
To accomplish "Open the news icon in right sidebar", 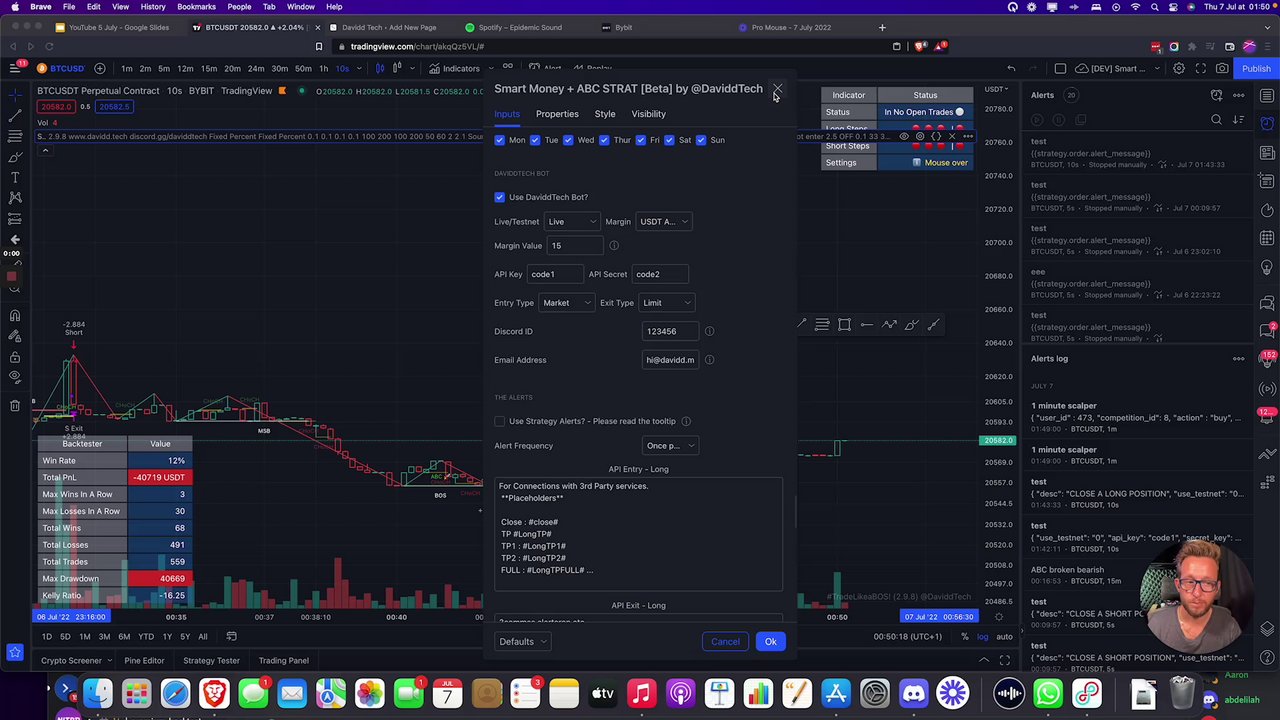I will point(1267,153).
